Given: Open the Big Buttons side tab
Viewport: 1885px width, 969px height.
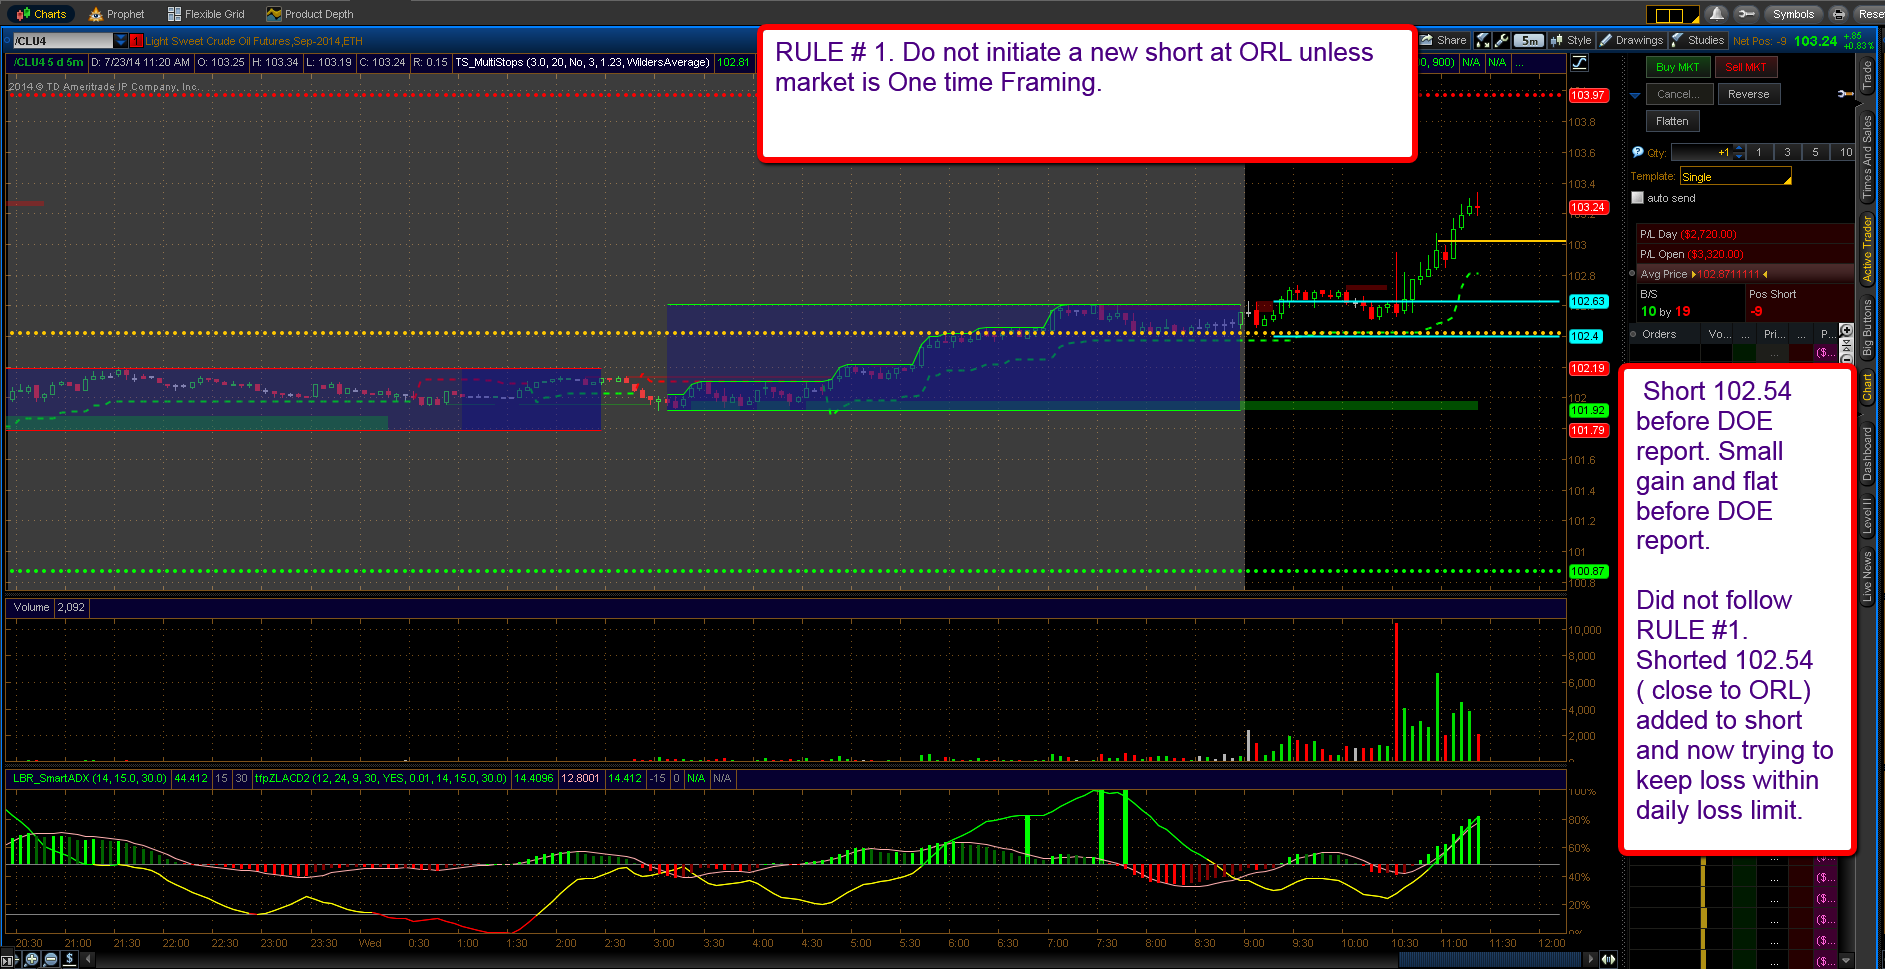Looking at the screenshot, I should tap(1866, 328).
